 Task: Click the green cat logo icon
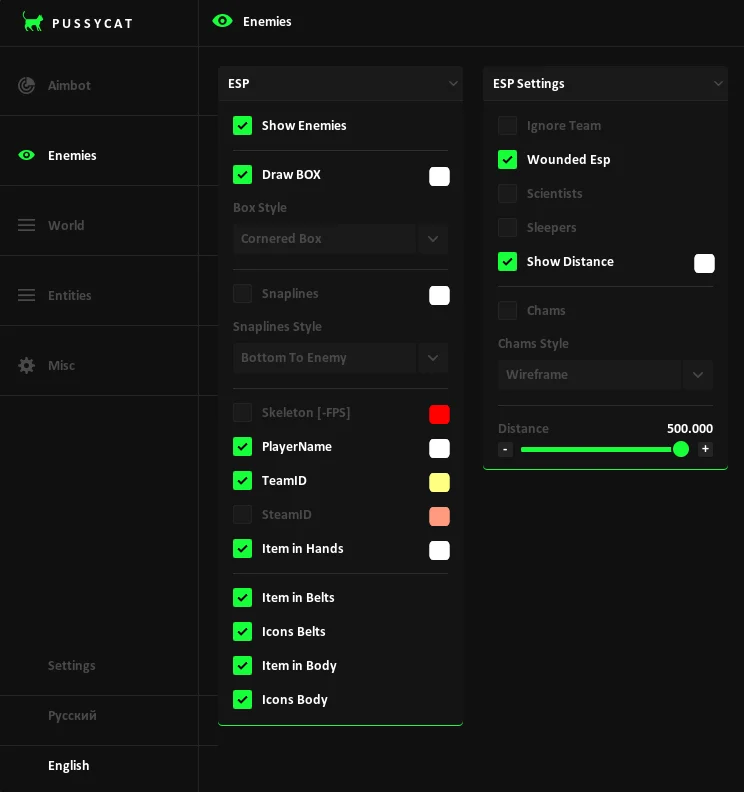point(33,22)
